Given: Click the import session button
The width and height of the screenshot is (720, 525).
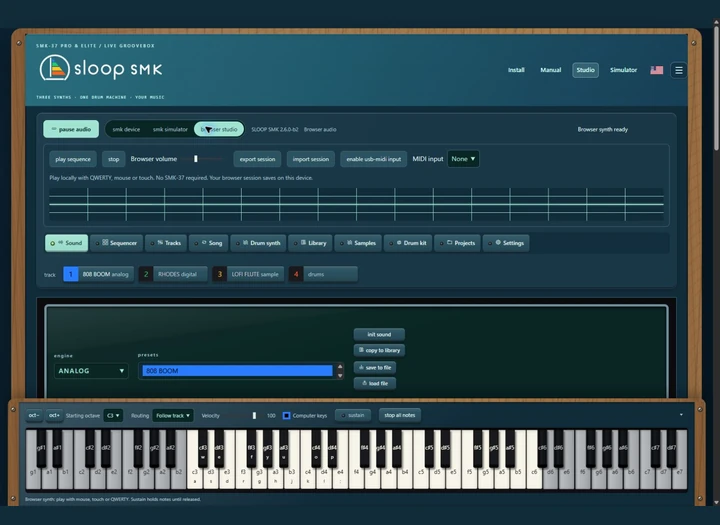Looking at the screenshot, I should pyautogui.click(x=311, y=159).
